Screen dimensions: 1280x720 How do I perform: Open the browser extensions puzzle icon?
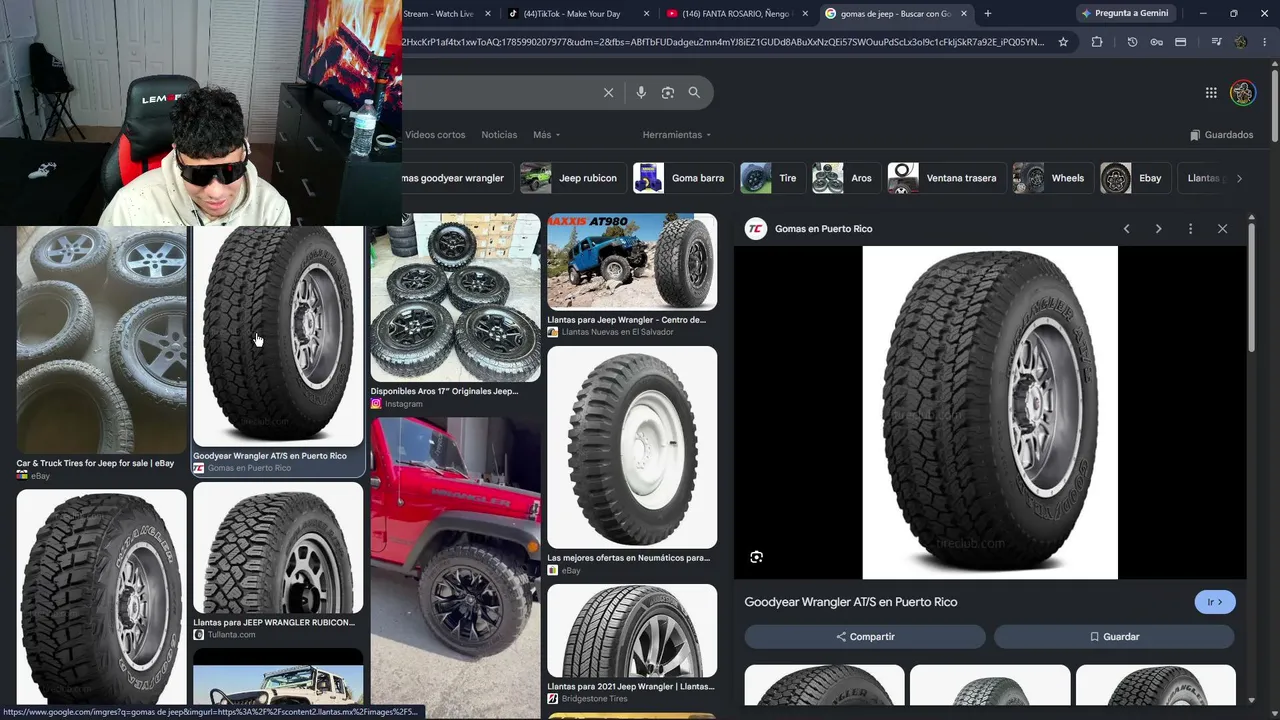pos(1097,42)
